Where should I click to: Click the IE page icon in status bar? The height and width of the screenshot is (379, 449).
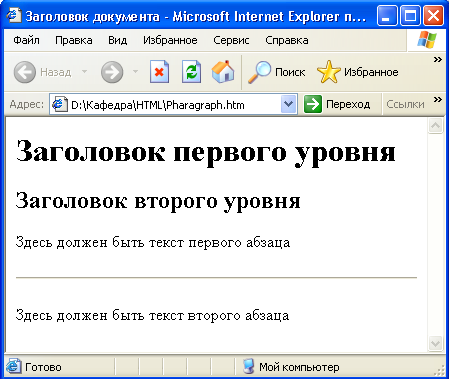[x=13, y=367]
